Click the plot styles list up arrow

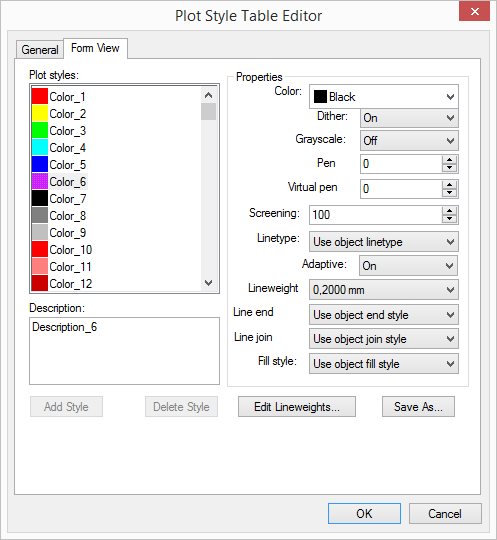(x=208, y=95)
